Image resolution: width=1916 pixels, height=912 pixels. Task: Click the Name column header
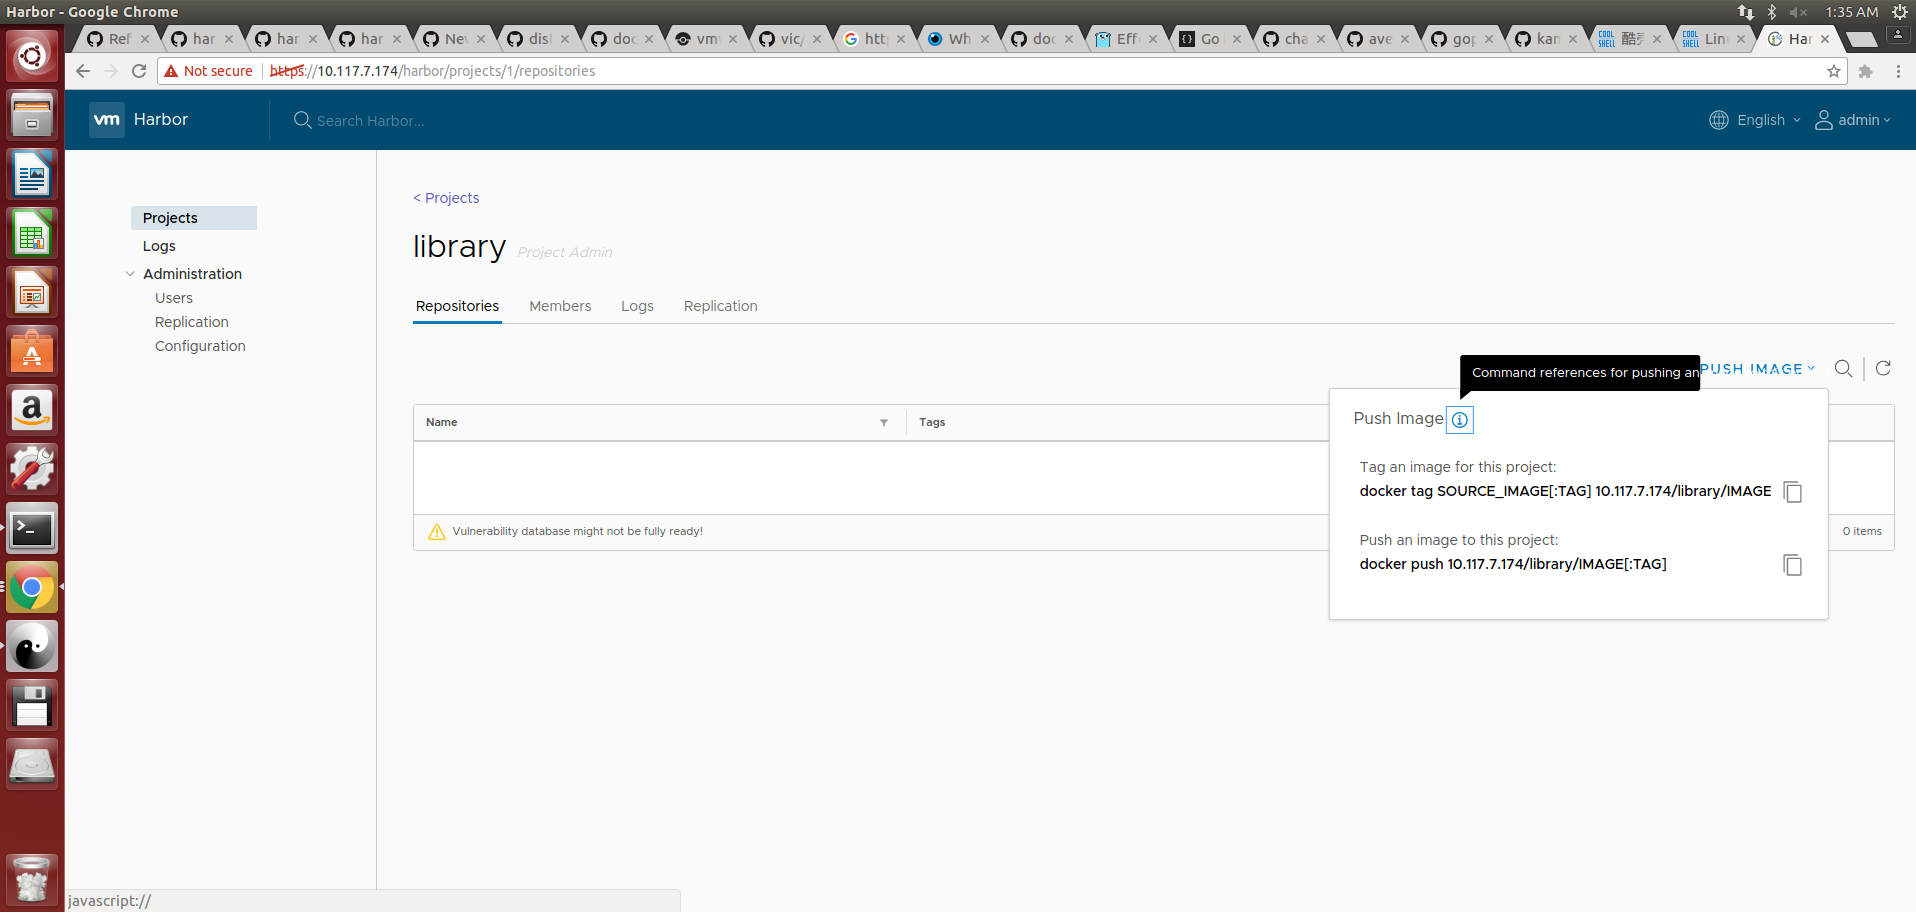(441, 422)
